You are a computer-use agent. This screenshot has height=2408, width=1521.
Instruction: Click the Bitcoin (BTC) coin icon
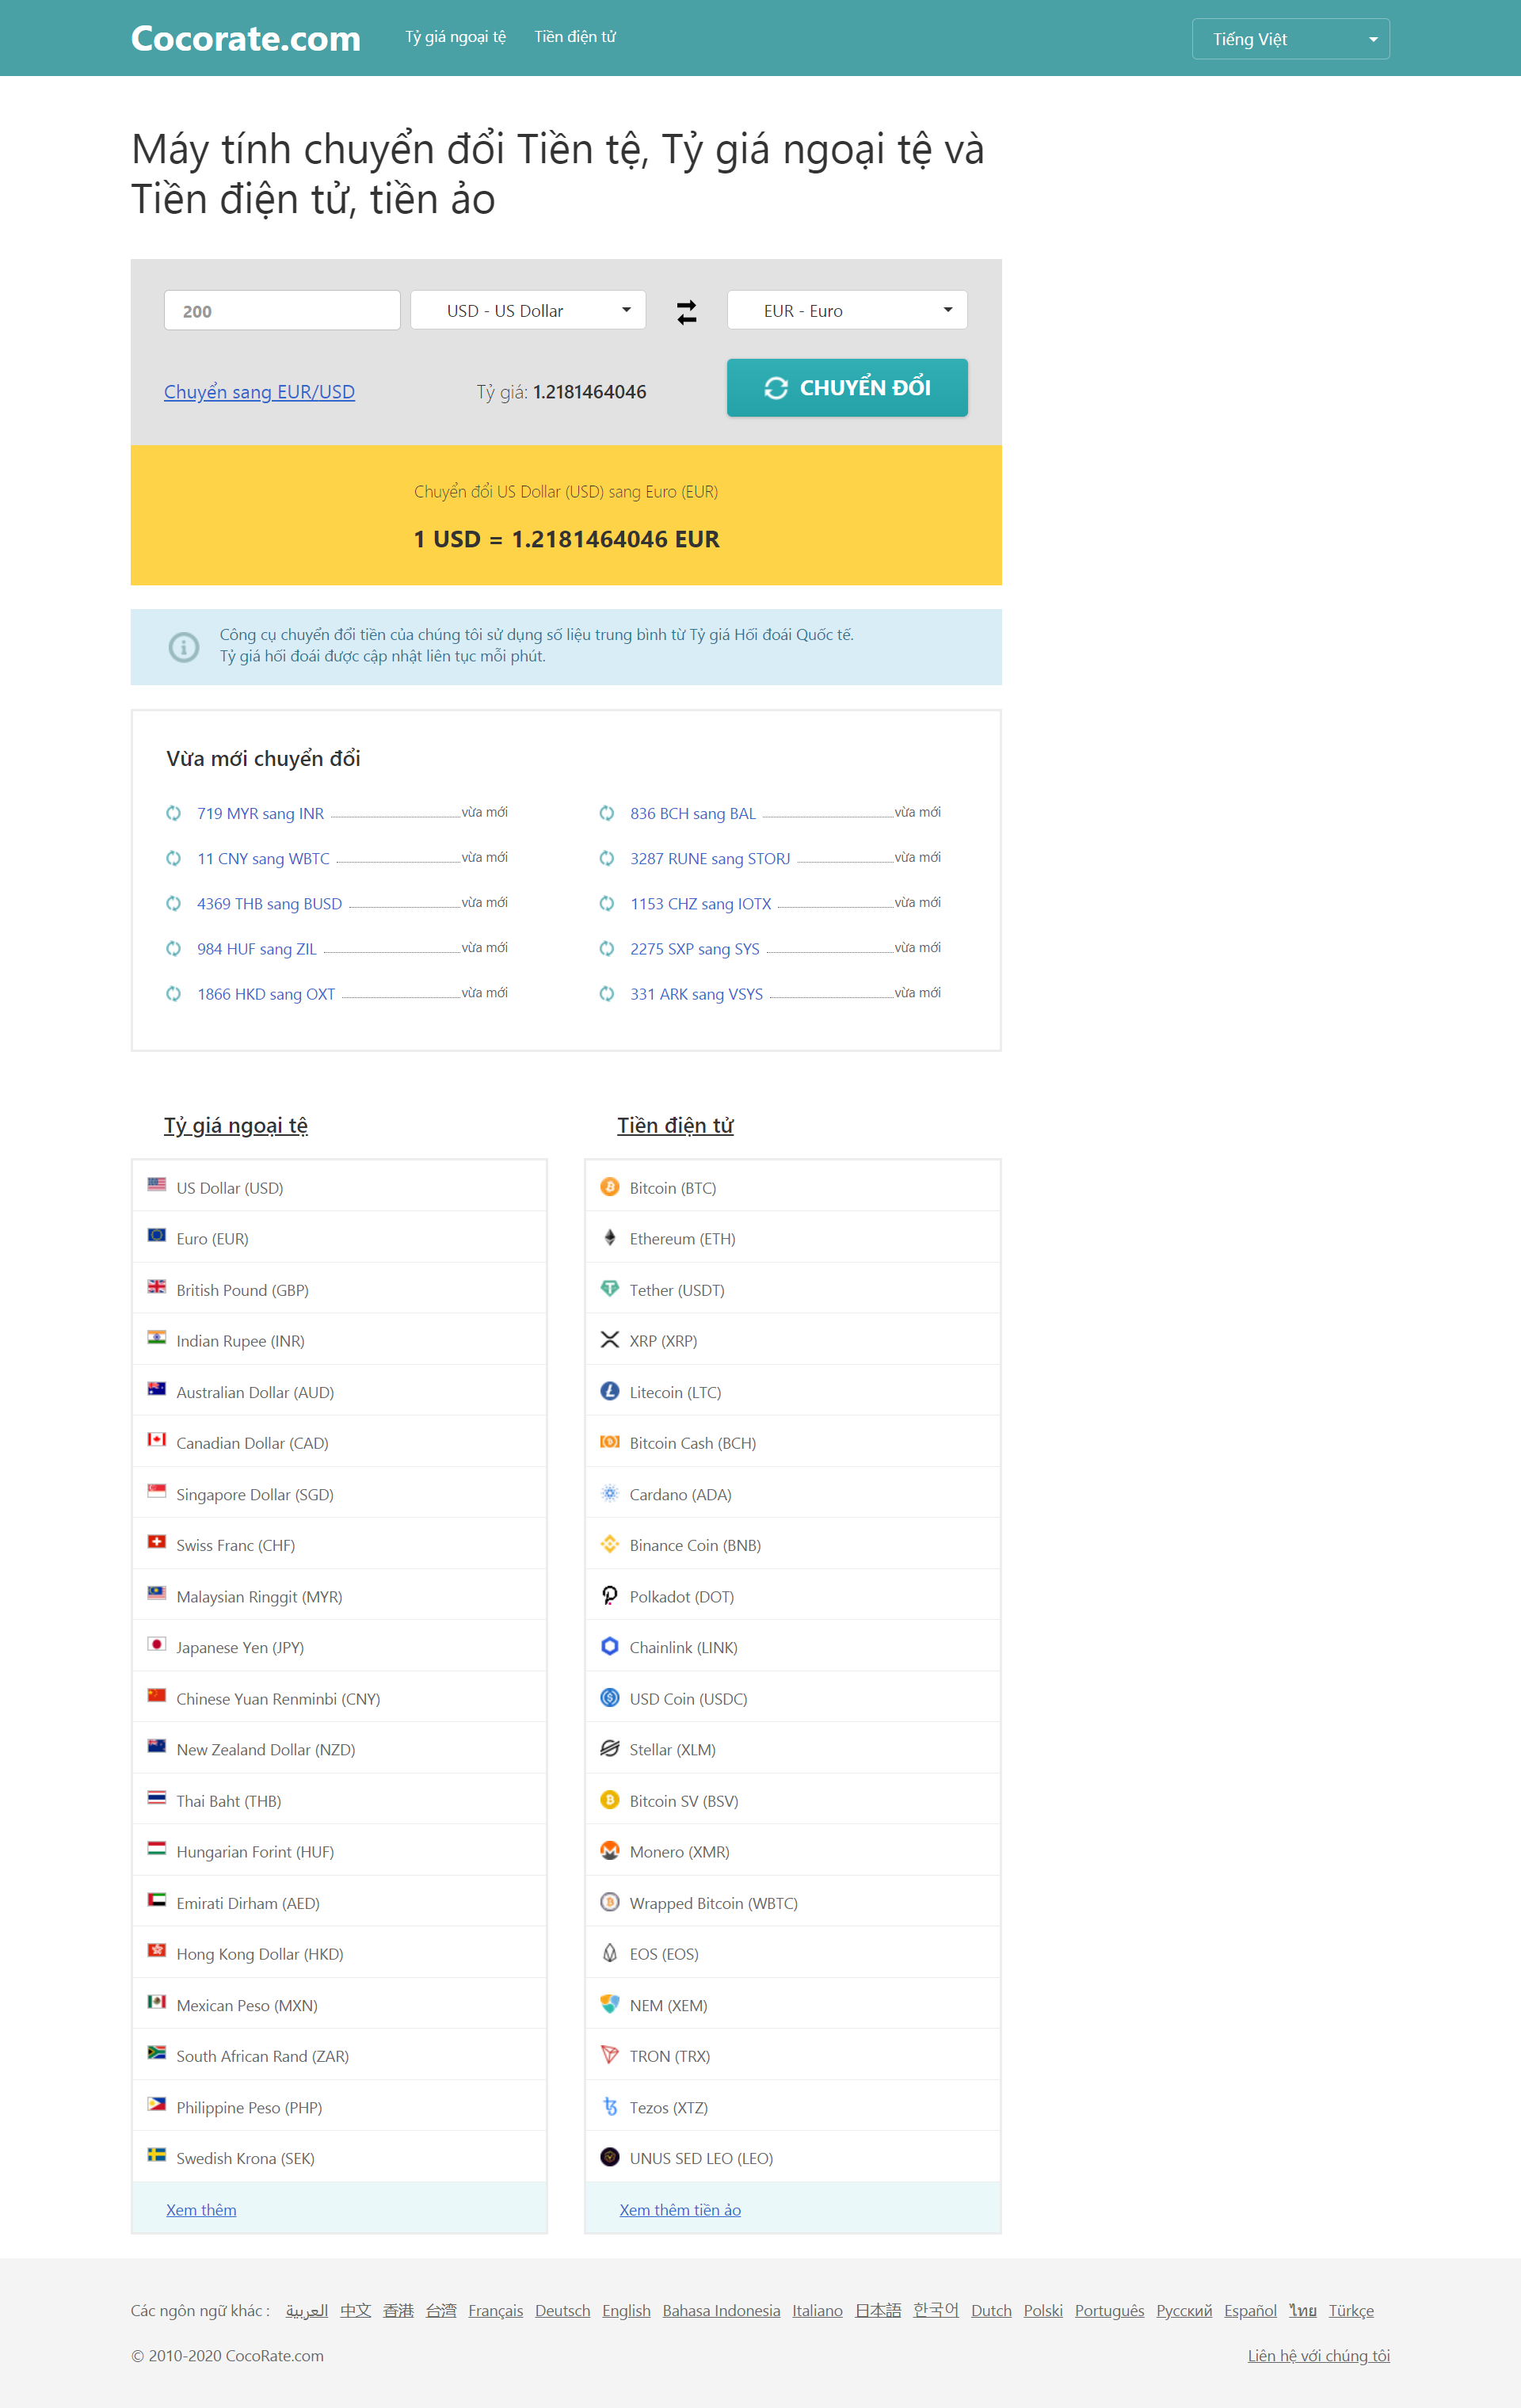click(x=609, y=1187)
